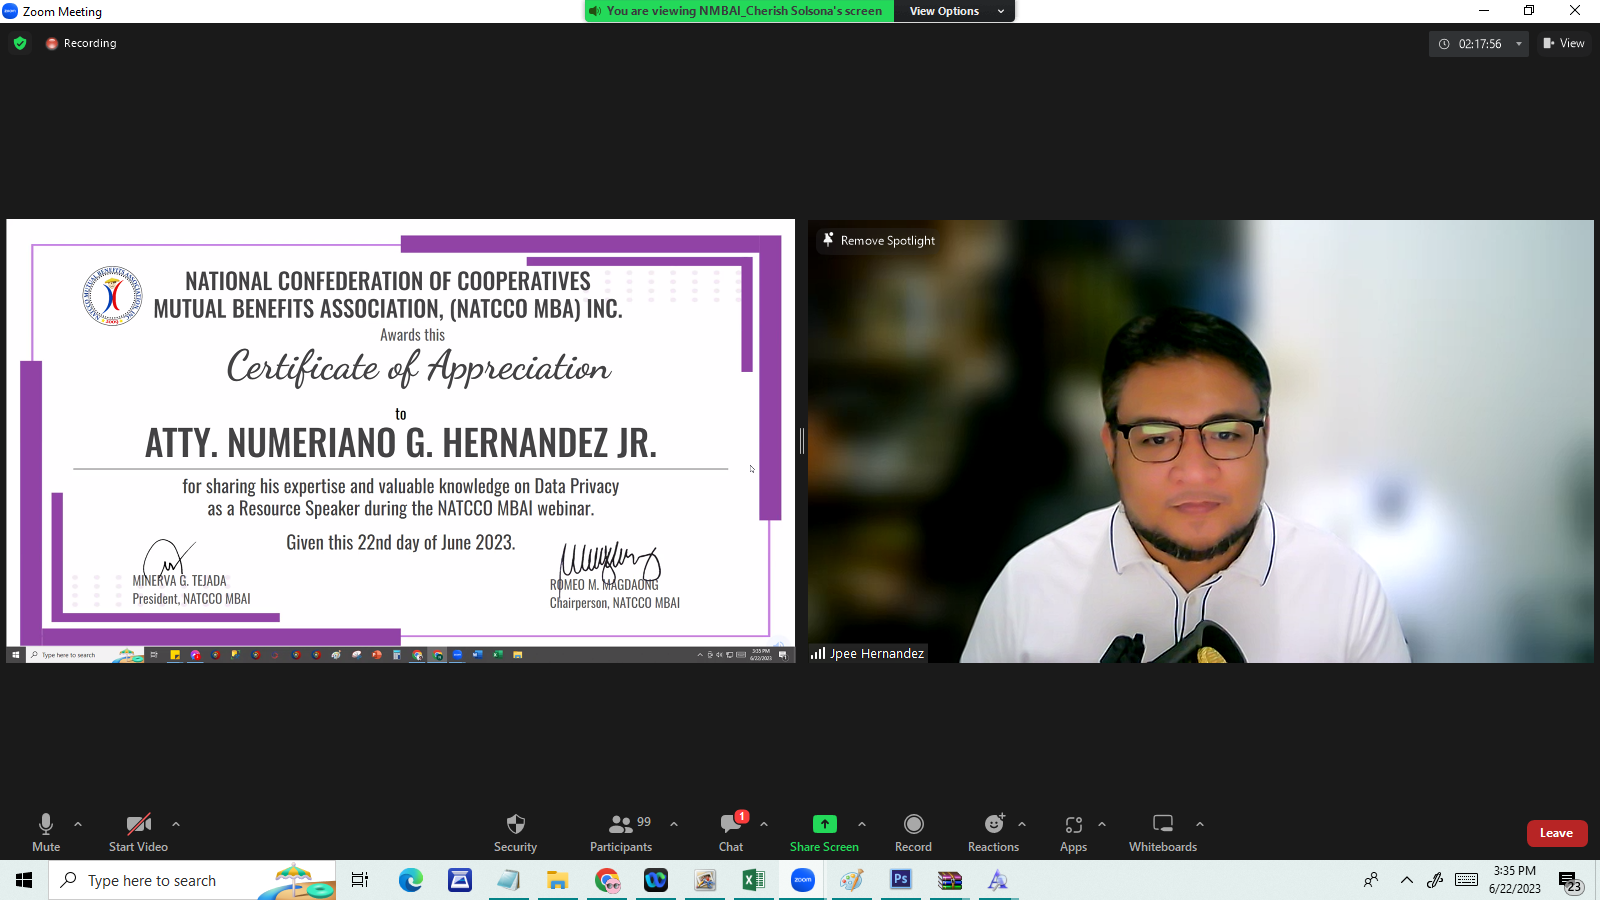This screenshot has width=1600, height=900.
Task: Open Notepad from the taskbar
Action: coord(508,880)
